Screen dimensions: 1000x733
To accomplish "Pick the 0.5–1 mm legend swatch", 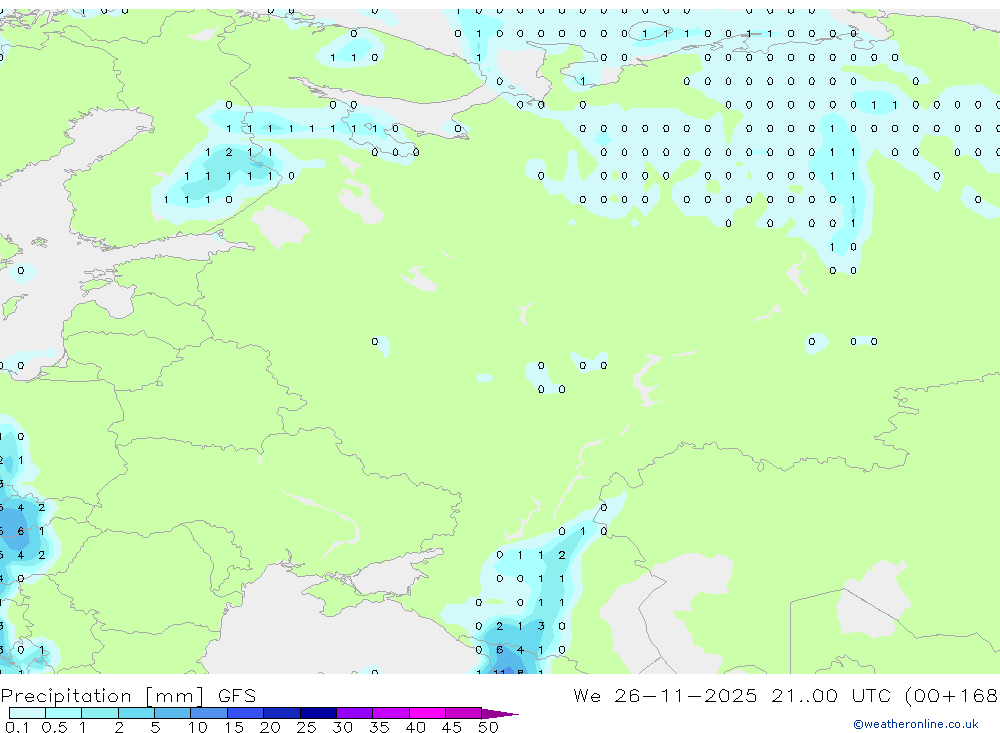I will (64, 713).
